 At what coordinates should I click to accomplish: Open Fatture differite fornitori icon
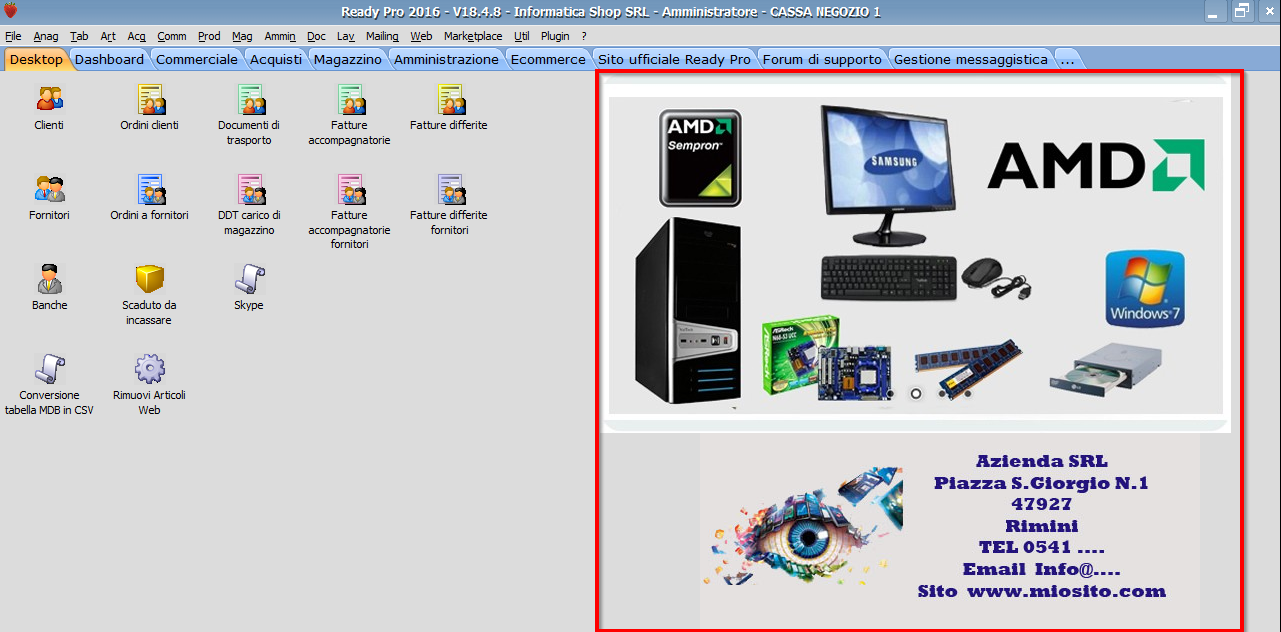pos(449,189)
